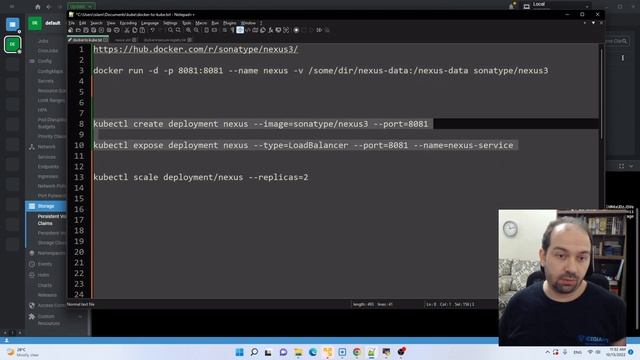Click the Zoom Out icon in Notepad++ toolbar
The height and width of the screenshot is (360, 640).
click(196, 30)
